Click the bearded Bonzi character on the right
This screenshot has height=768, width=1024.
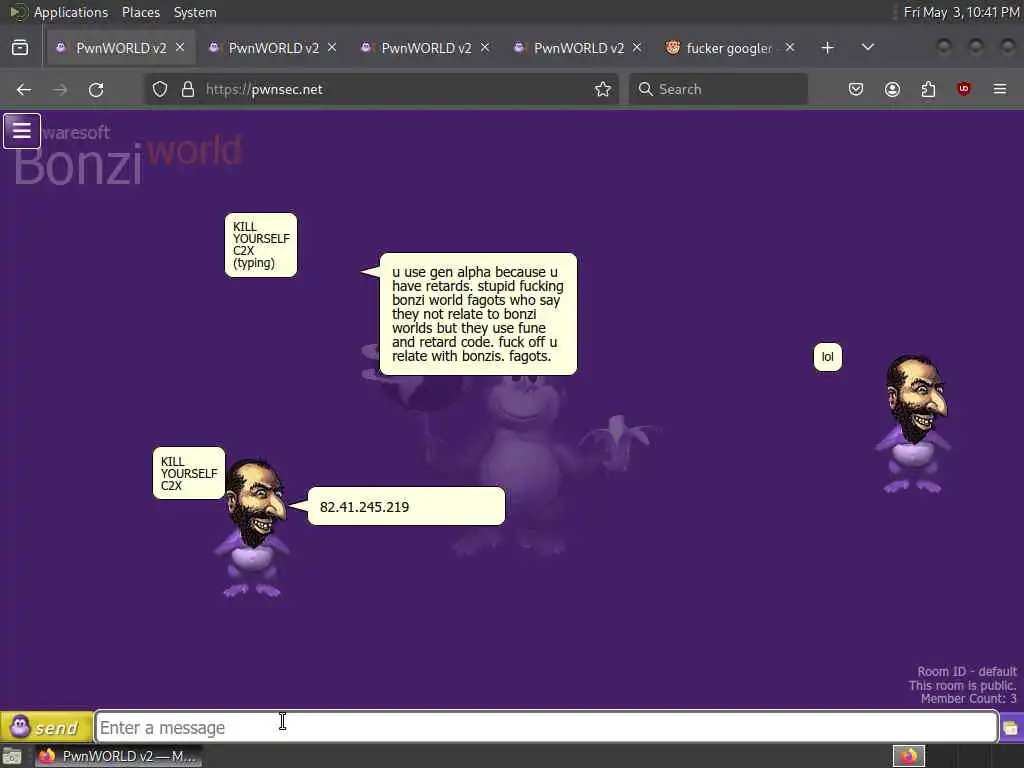[x=914, y=423]
